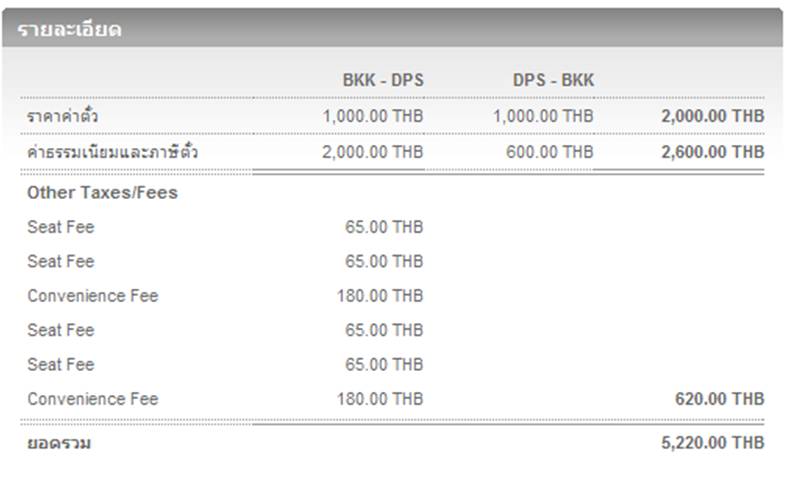The height and width of the screenshot is (482, 805).
Task: Click the 620.00 THB other fees subtotal
Action: point(719,399)
